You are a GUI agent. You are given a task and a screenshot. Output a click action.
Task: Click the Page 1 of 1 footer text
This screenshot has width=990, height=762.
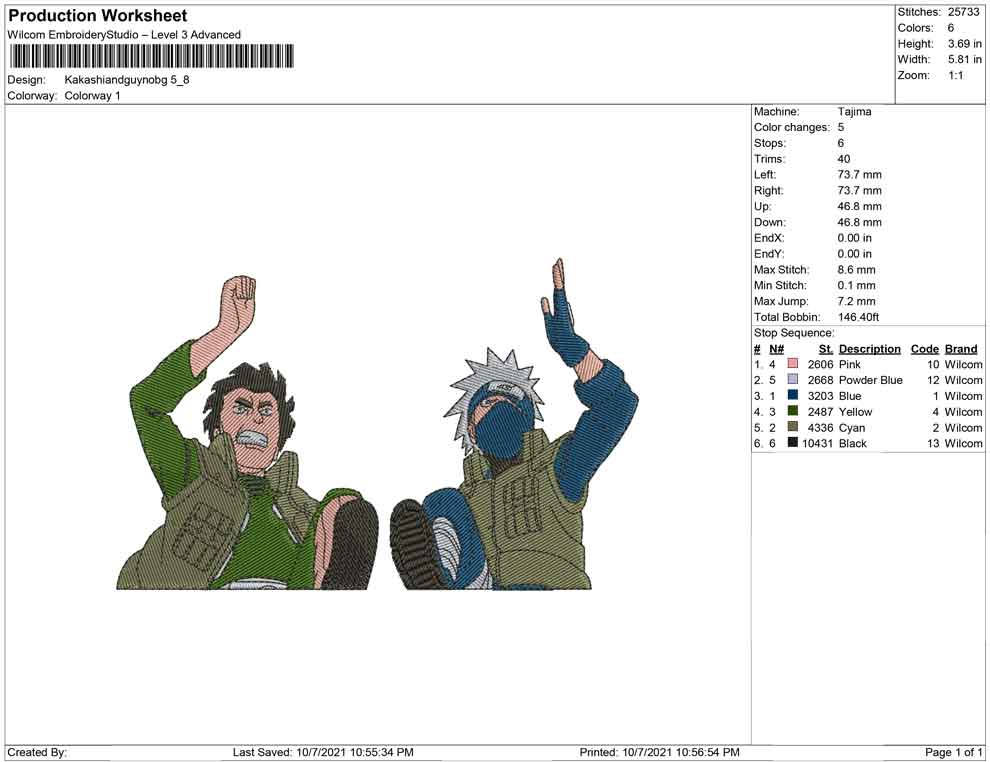(x=953, y=752)
